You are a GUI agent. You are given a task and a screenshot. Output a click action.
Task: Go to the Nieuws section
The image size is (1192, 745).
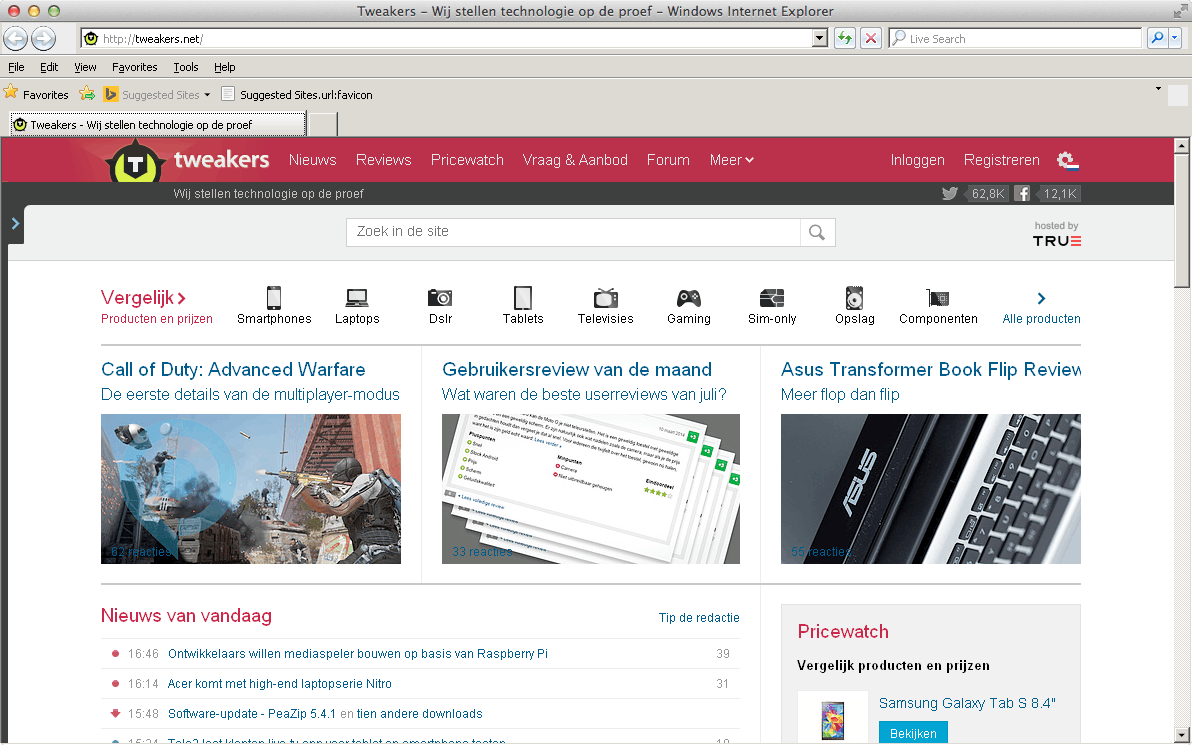[312, 160]
